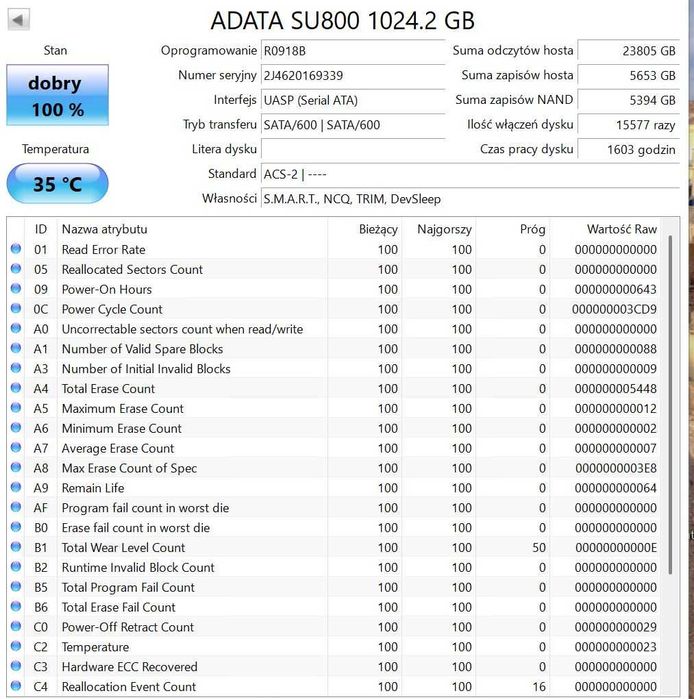
Task: Click the status dot for Maximum Erase Count
Action: [x=16, y=407]
